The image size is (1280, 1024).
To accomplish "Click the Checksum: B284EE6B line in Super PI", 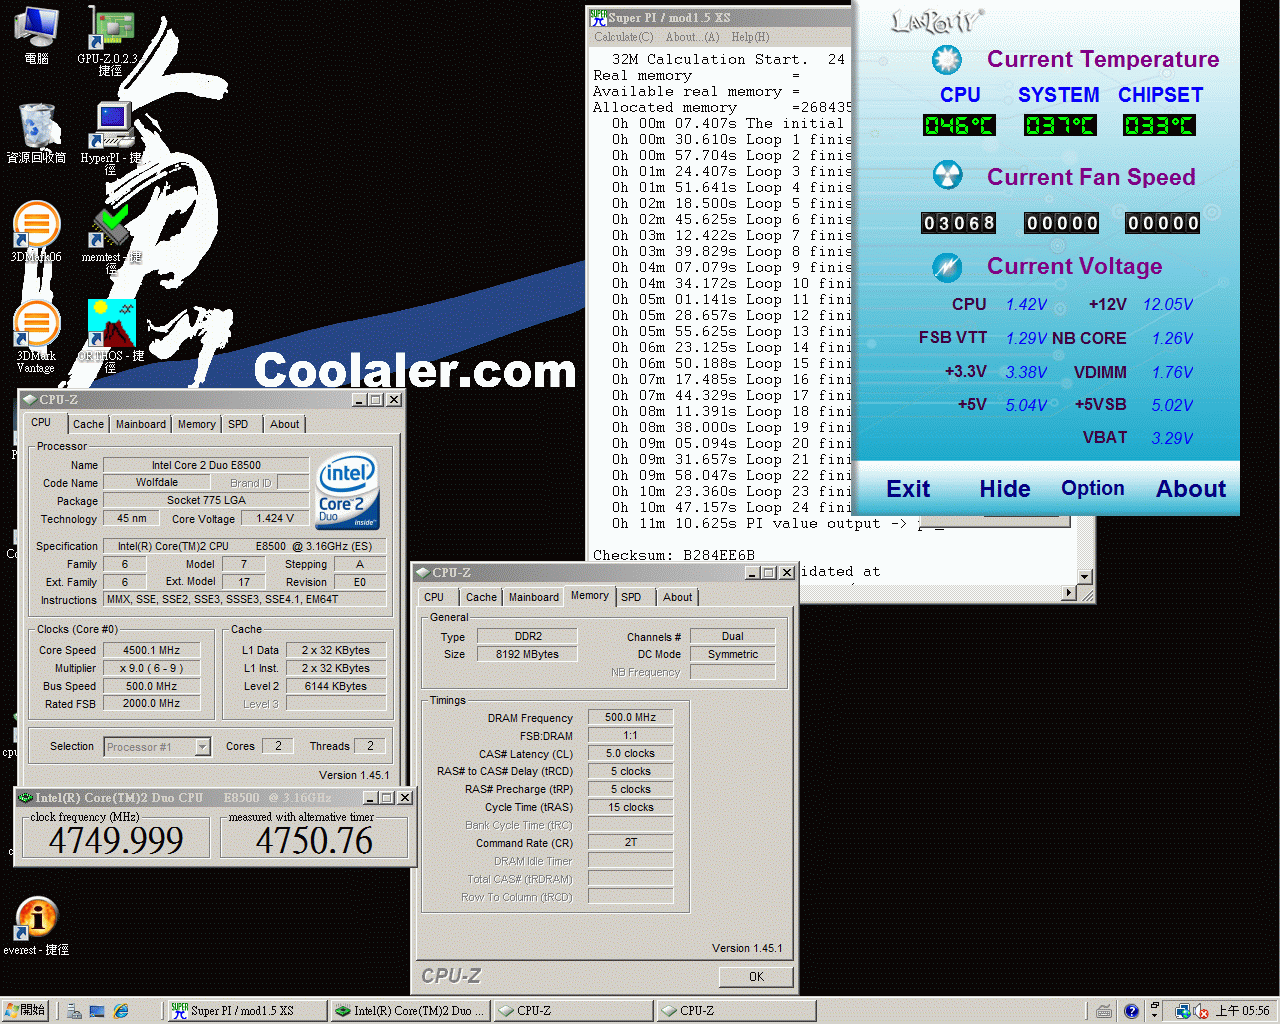I will click(x=674, y=555).
